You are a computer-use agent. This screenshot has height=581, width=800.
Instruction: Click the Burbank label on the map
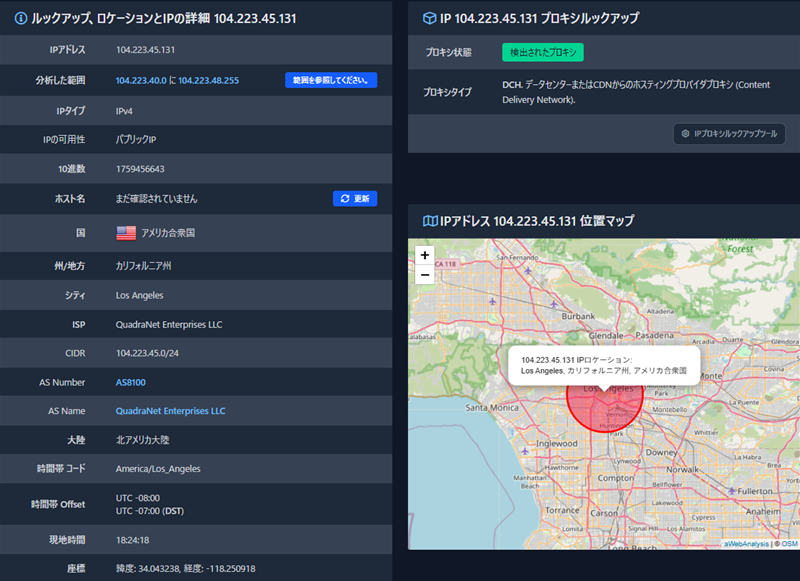click(x=578, y=316)
